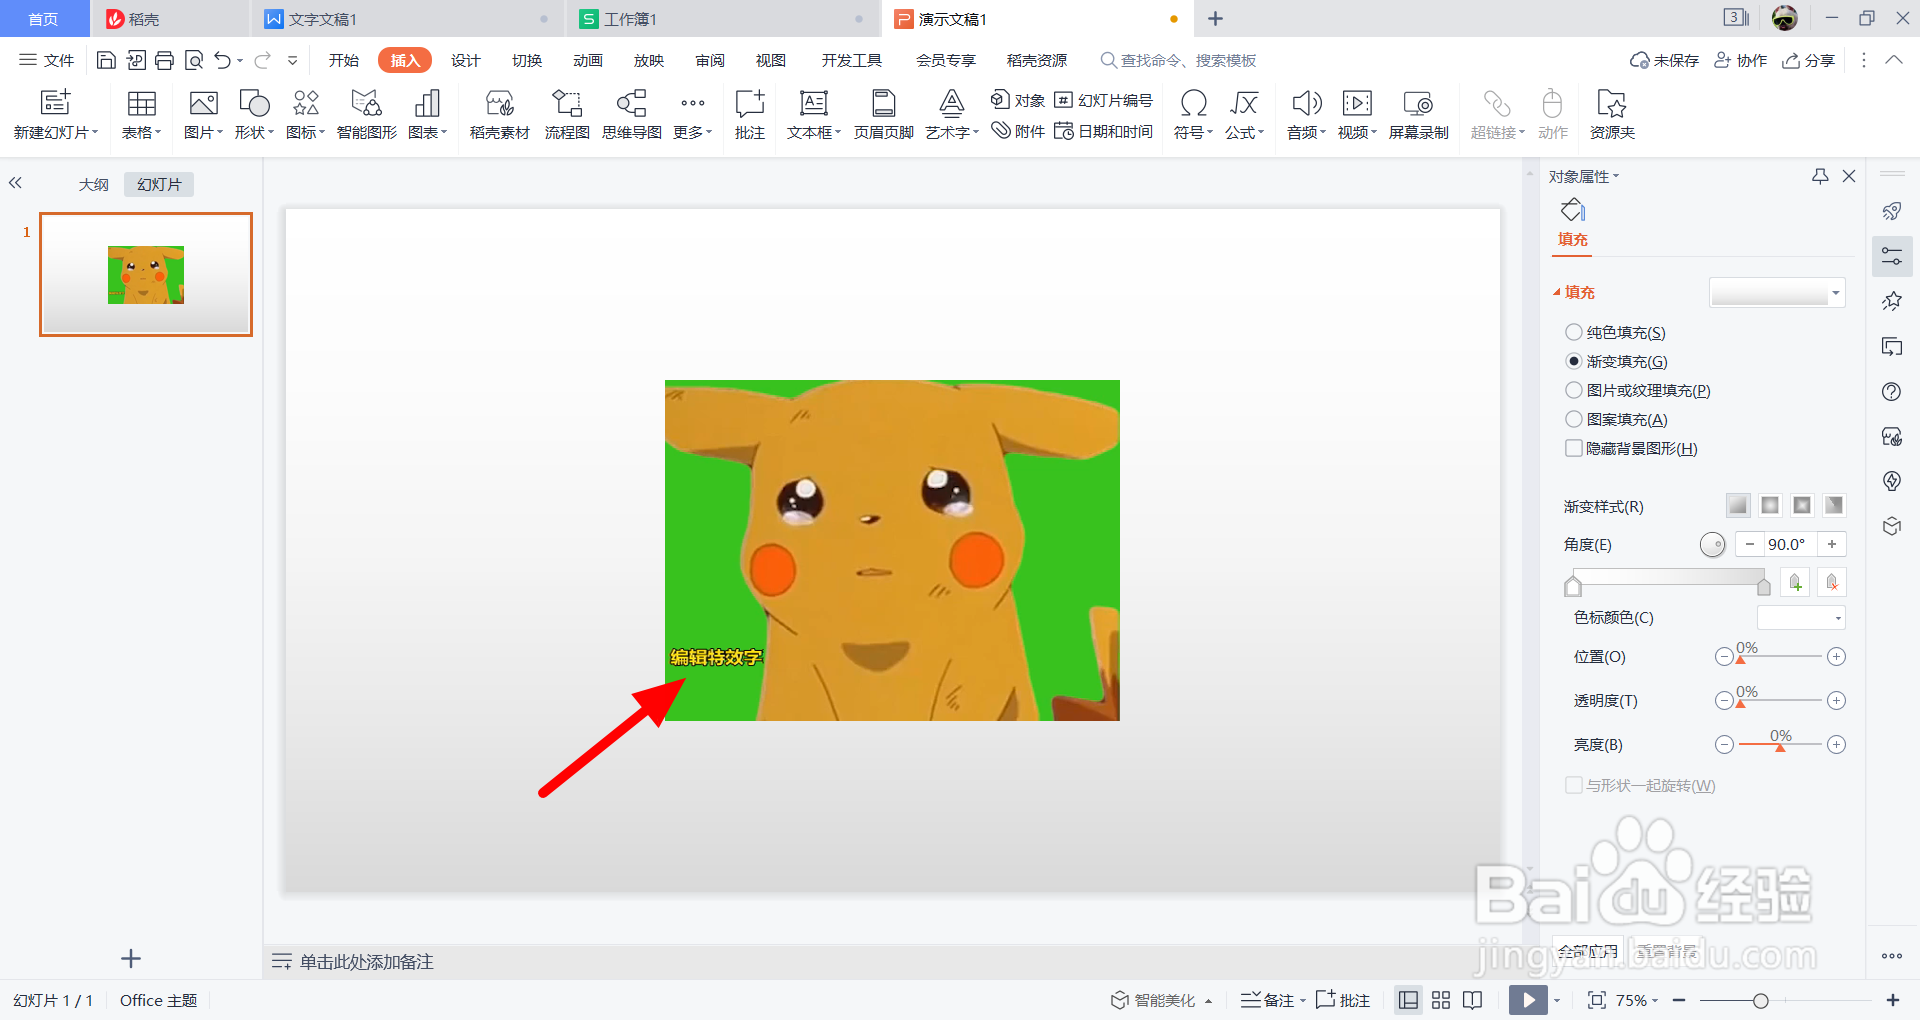The height and width of the screenshot is (1020, 1920).
Task: Expand the 更多 insert options
Action: tap(692, 114)
